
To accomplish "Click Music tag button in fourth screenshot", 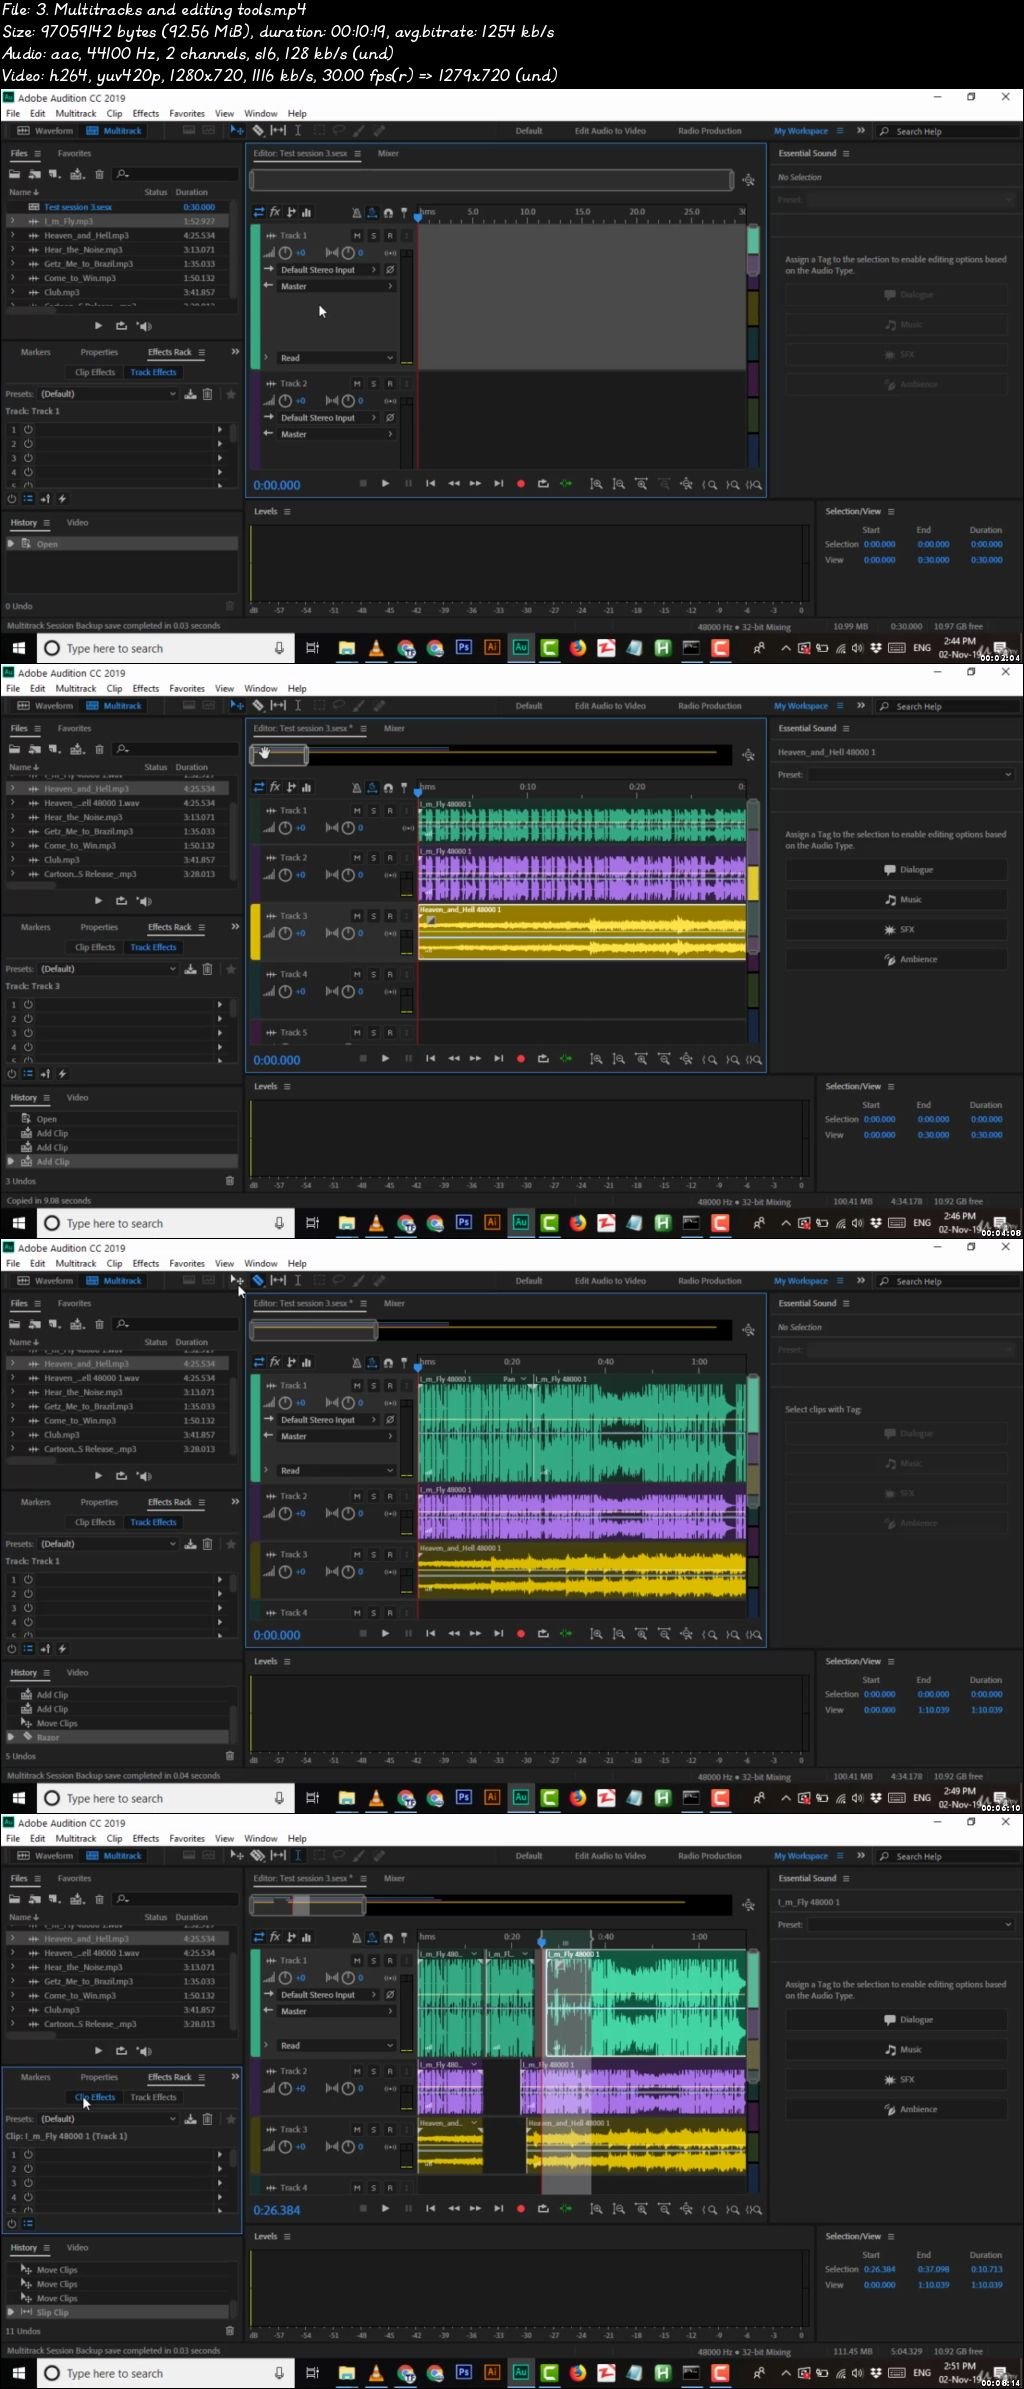I will (x=896, y=2050).
